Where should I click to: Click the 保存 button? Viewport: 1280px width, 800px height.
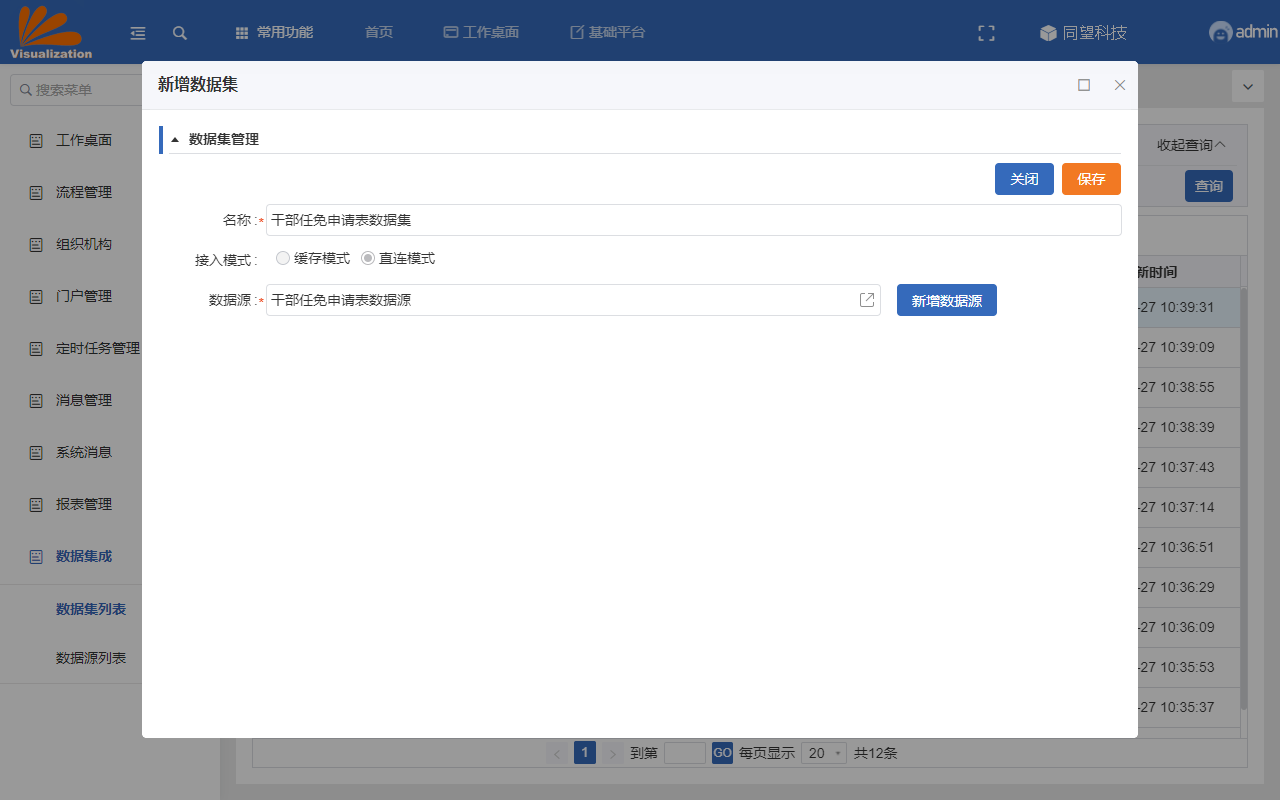point(1091,179)
